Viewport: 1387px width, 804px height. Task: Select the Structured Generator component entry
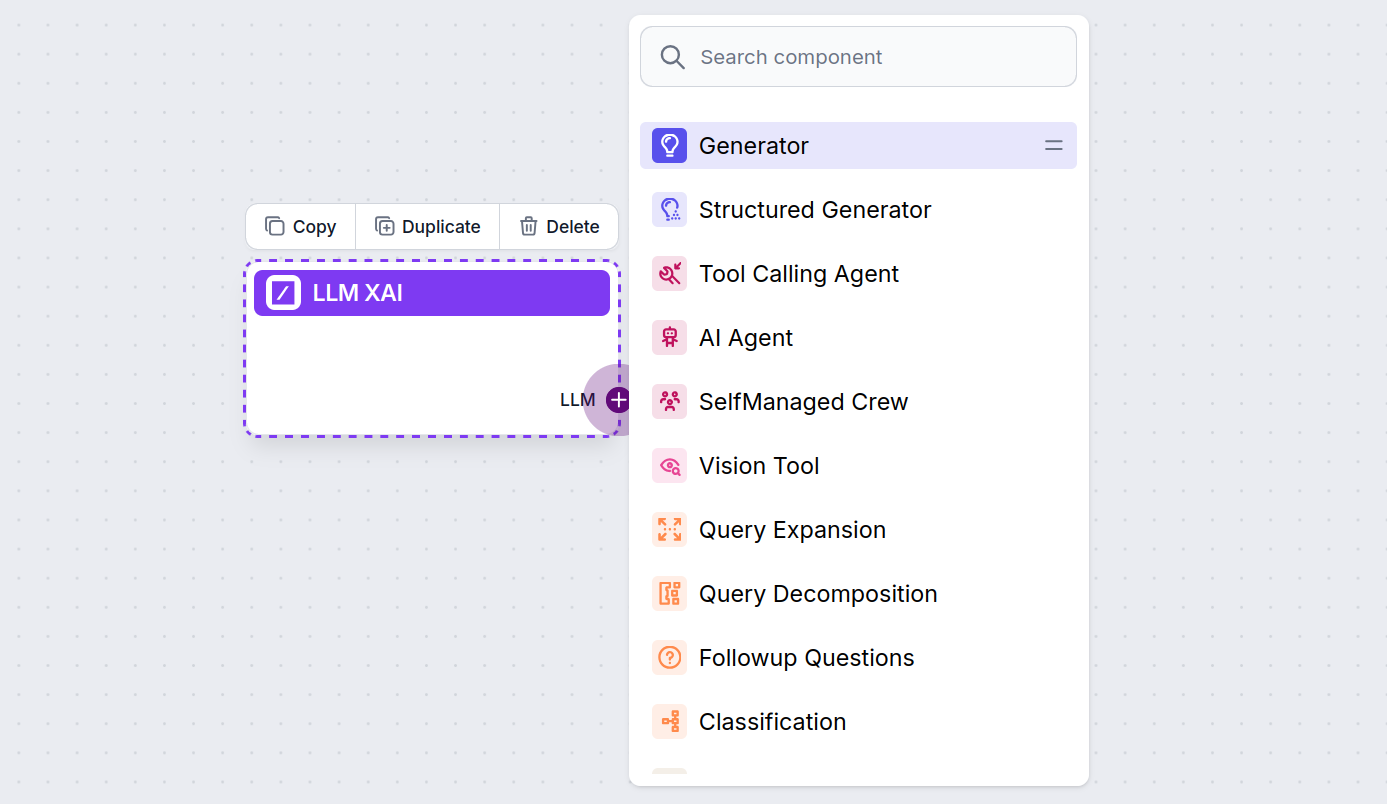coord(814,209)
